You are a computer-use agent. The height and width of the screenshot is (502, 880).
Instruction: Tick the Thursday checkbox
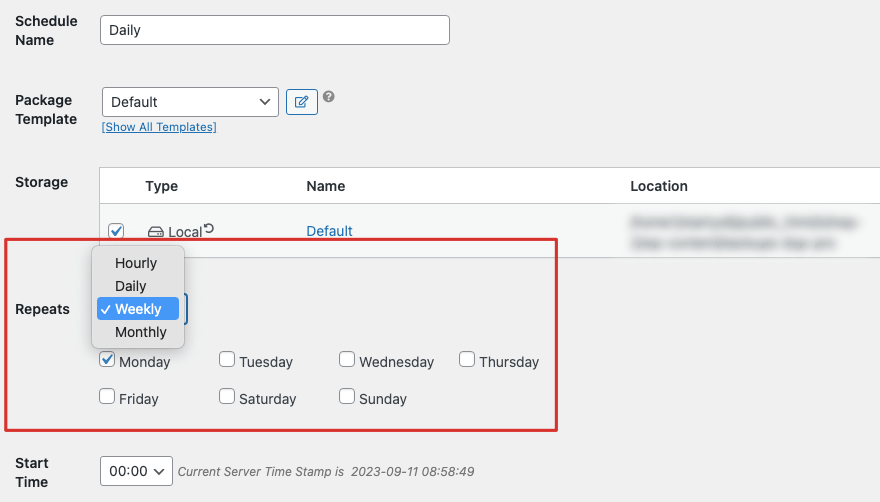467,359
